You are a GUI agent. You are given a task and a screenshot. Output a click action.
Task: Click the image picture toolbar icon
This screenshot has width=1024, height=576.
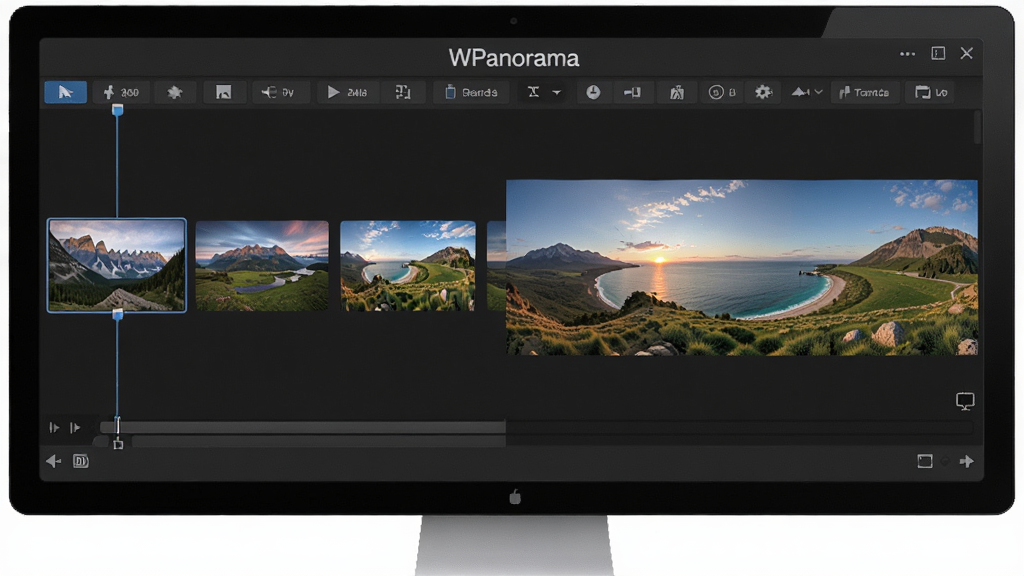tap(223, 92)
